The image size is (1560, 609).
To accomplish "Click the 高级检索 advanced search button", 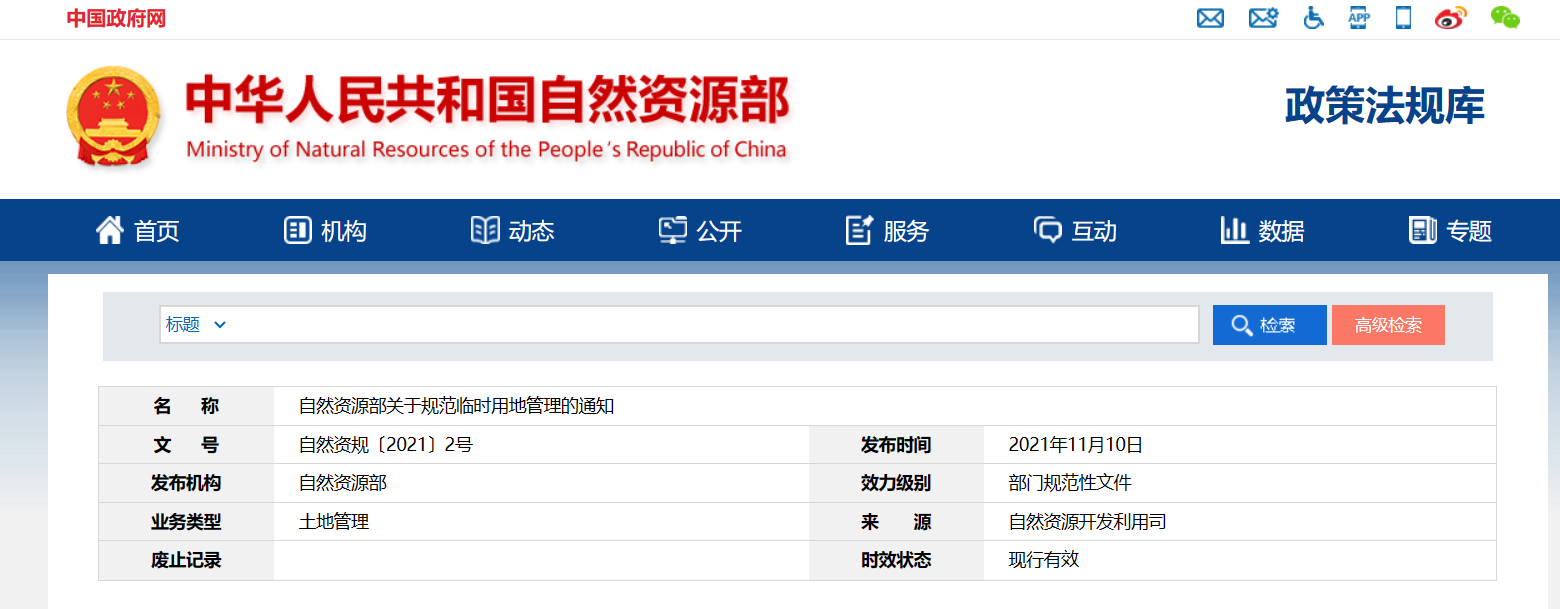I will pos(1388,324).
